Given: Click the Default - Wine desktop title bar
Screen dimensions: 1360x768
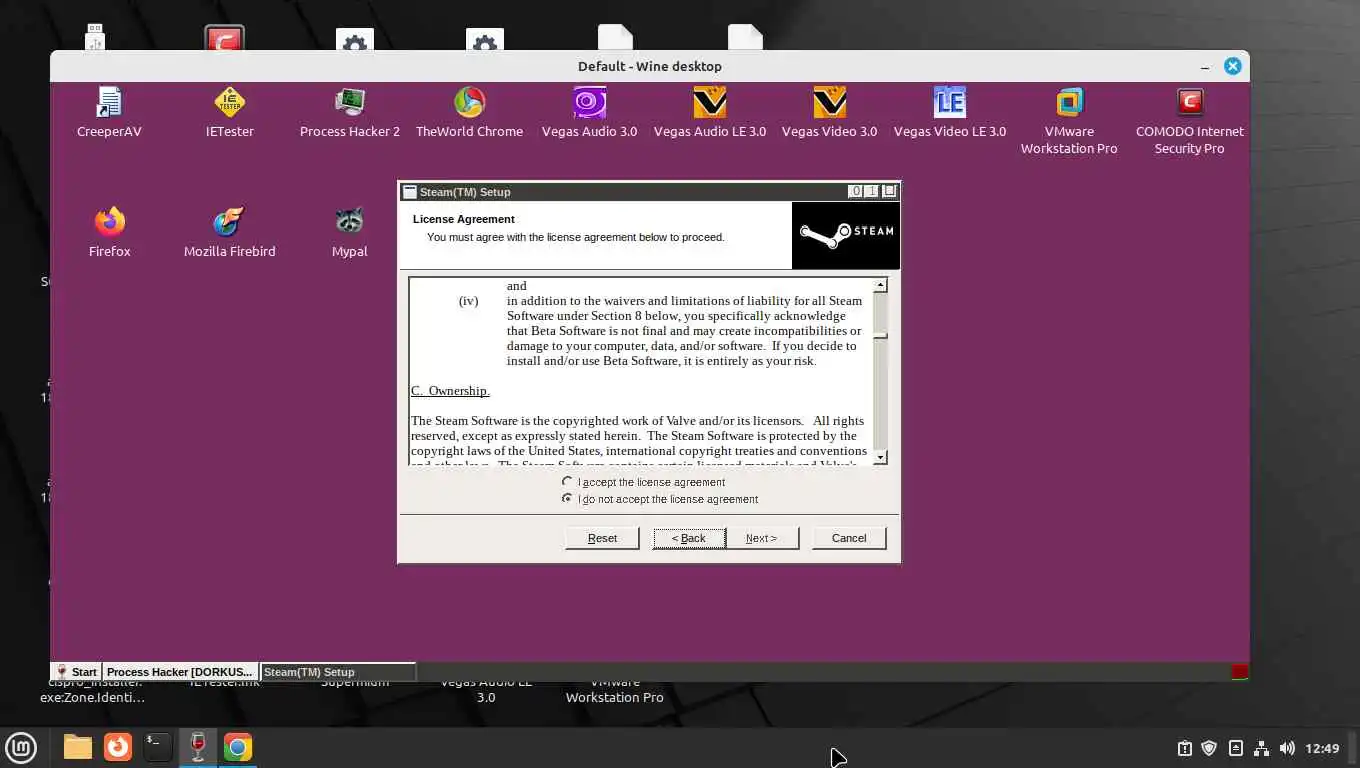Looking at the screenshot, I should 649,66.
